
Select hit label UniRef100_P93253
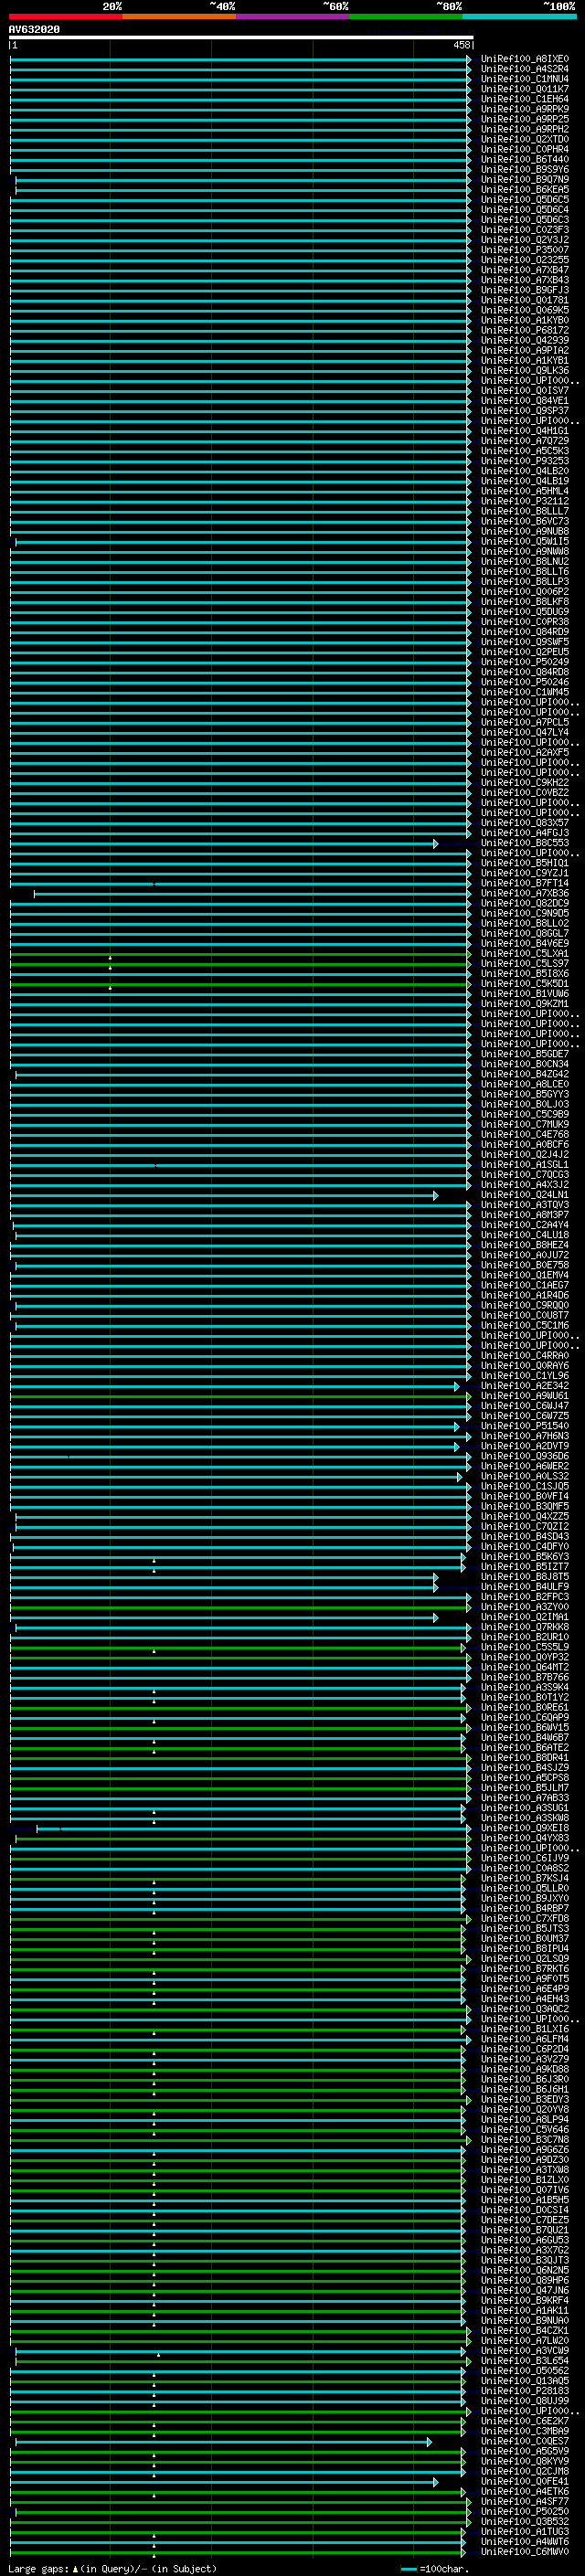pyautogui.click(x=525, y=461)
